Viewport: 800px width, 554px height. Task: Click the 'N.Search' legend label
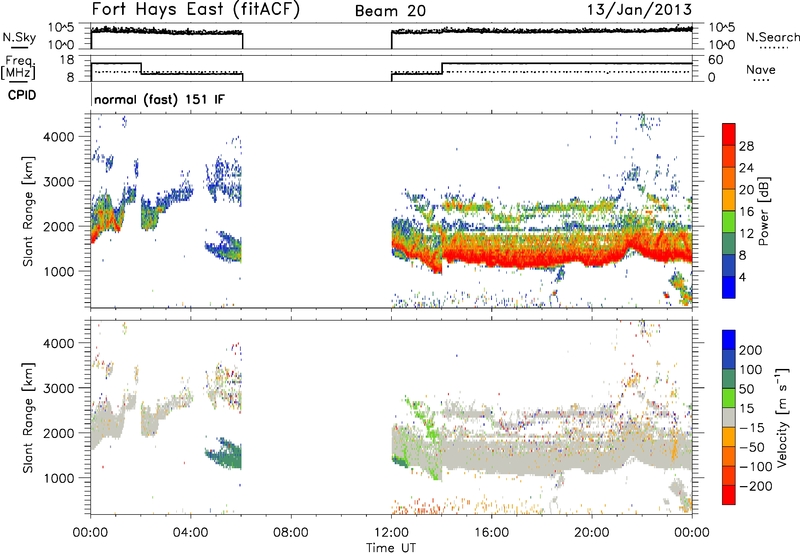tap(772, 37)
